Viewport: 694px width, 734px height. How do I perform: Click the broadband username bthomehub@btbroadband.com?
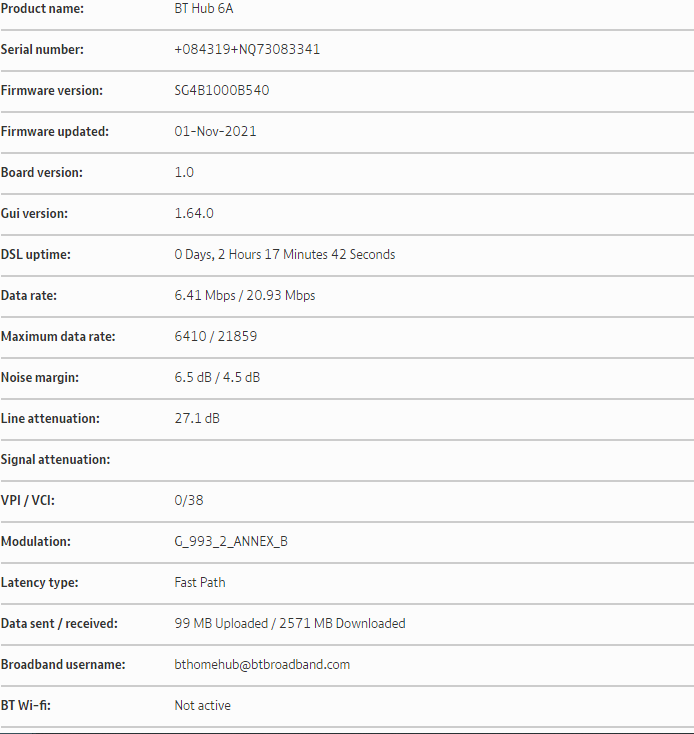pos(262,664)
